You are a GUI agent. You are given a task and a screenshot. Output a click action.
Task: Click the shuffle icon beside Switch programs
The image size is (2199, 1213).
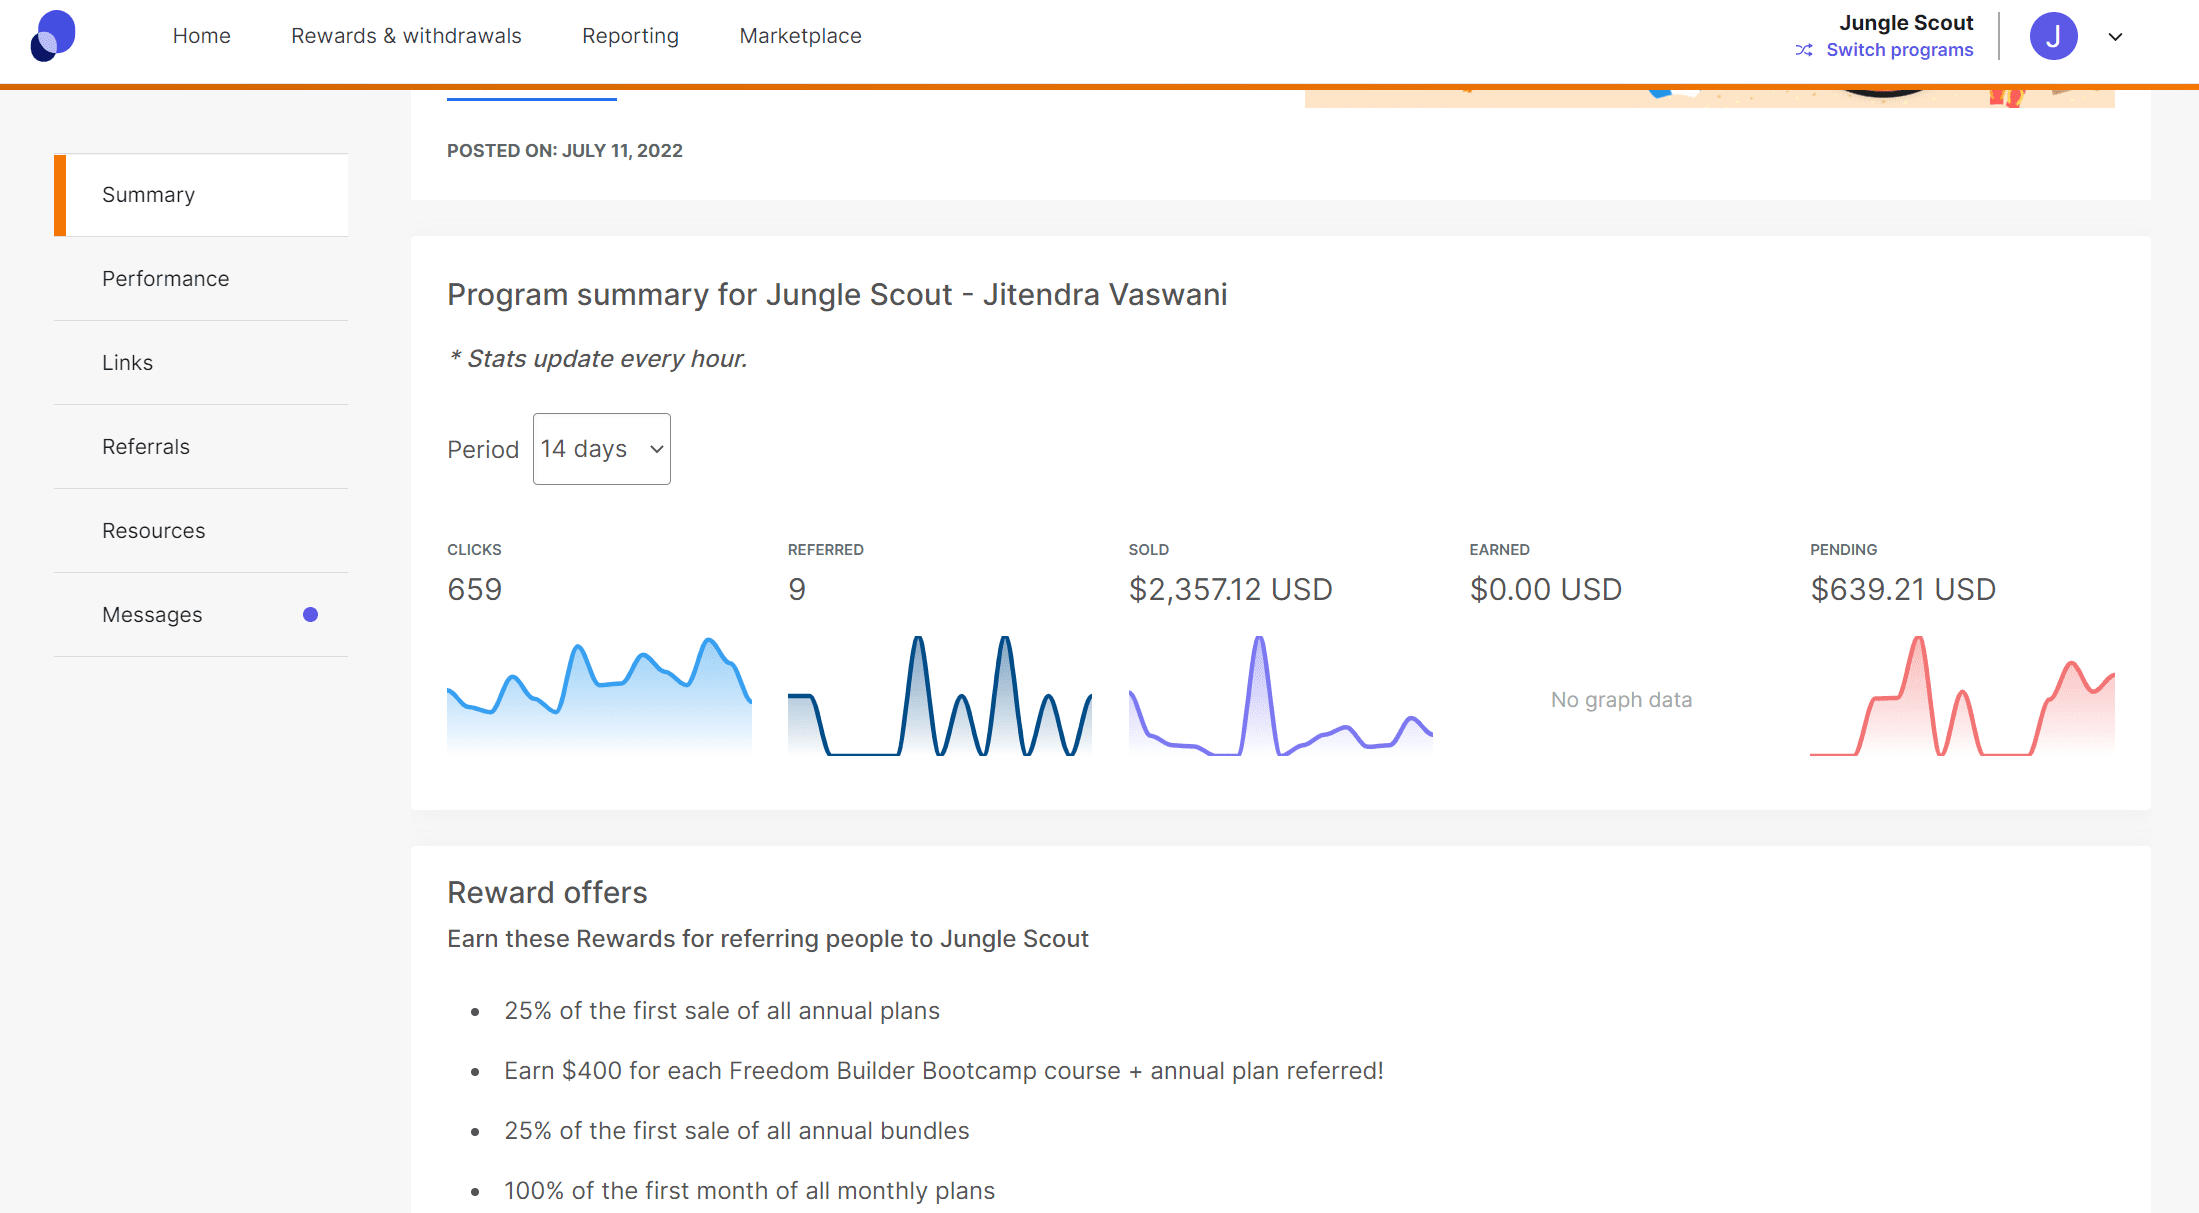[x=1803, y=50]
